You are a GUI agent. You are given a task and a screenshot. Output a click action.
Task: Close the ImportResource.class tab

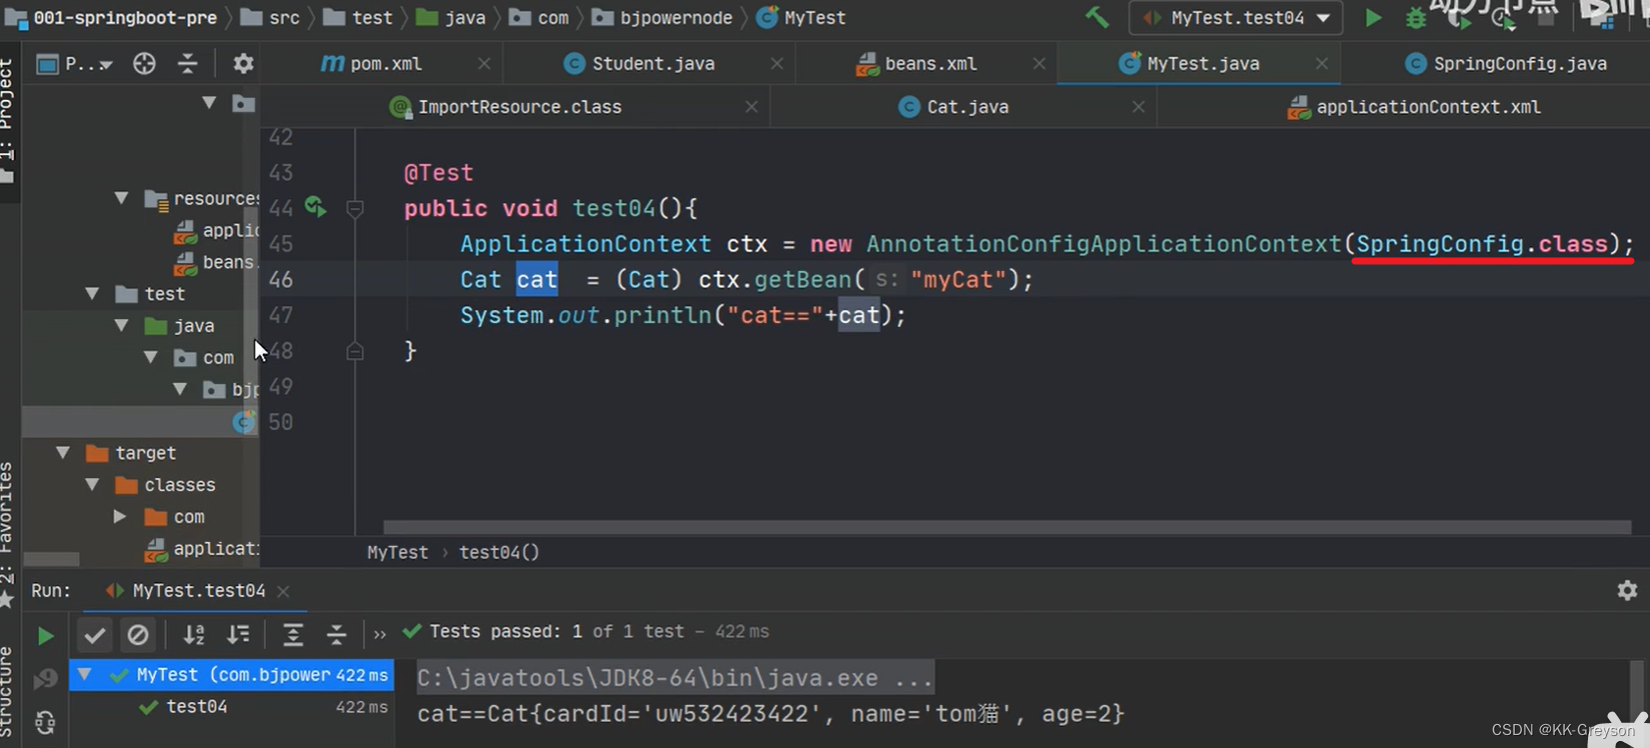click(x=751, y=107)
